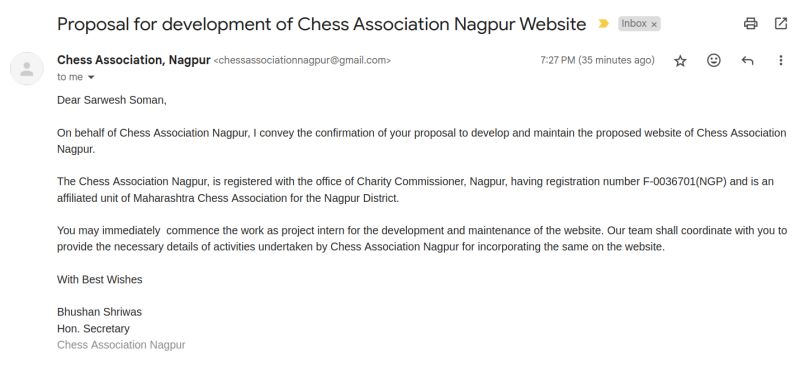
Task: Toggle the yellow importance marker
Action: [x=604, y=23]
